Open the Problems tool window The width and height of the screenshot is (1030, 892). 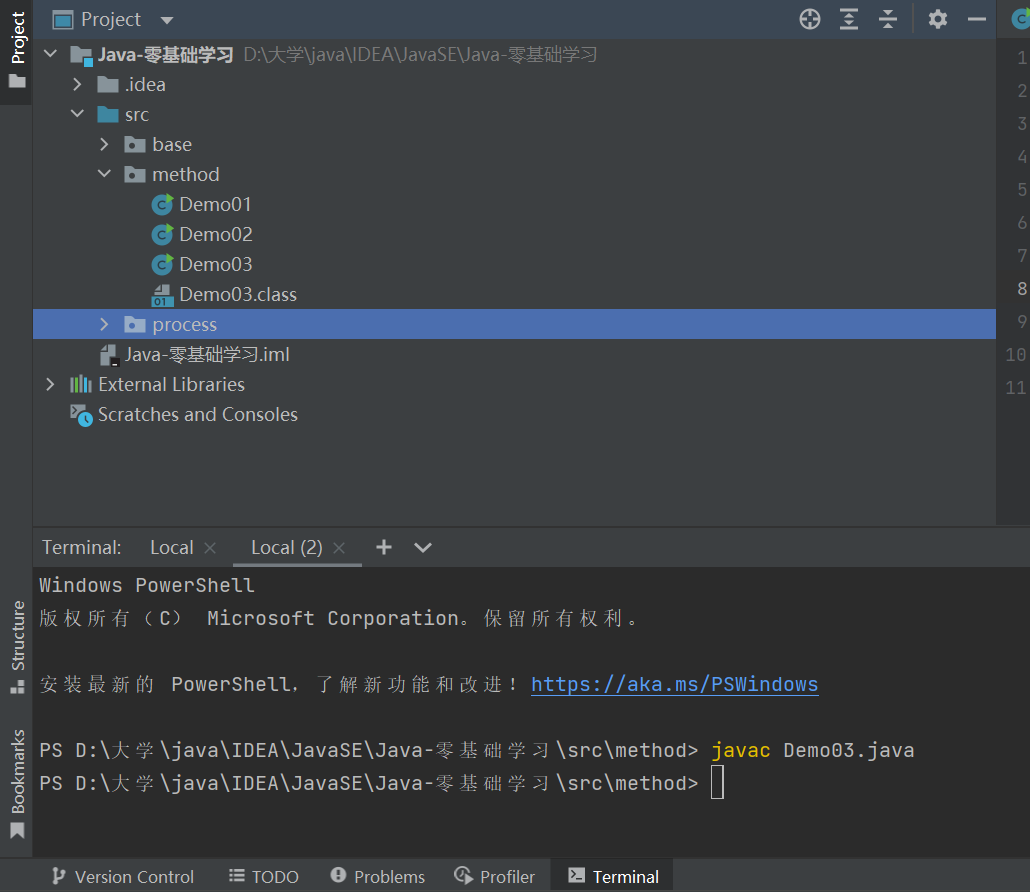point(377,876)
